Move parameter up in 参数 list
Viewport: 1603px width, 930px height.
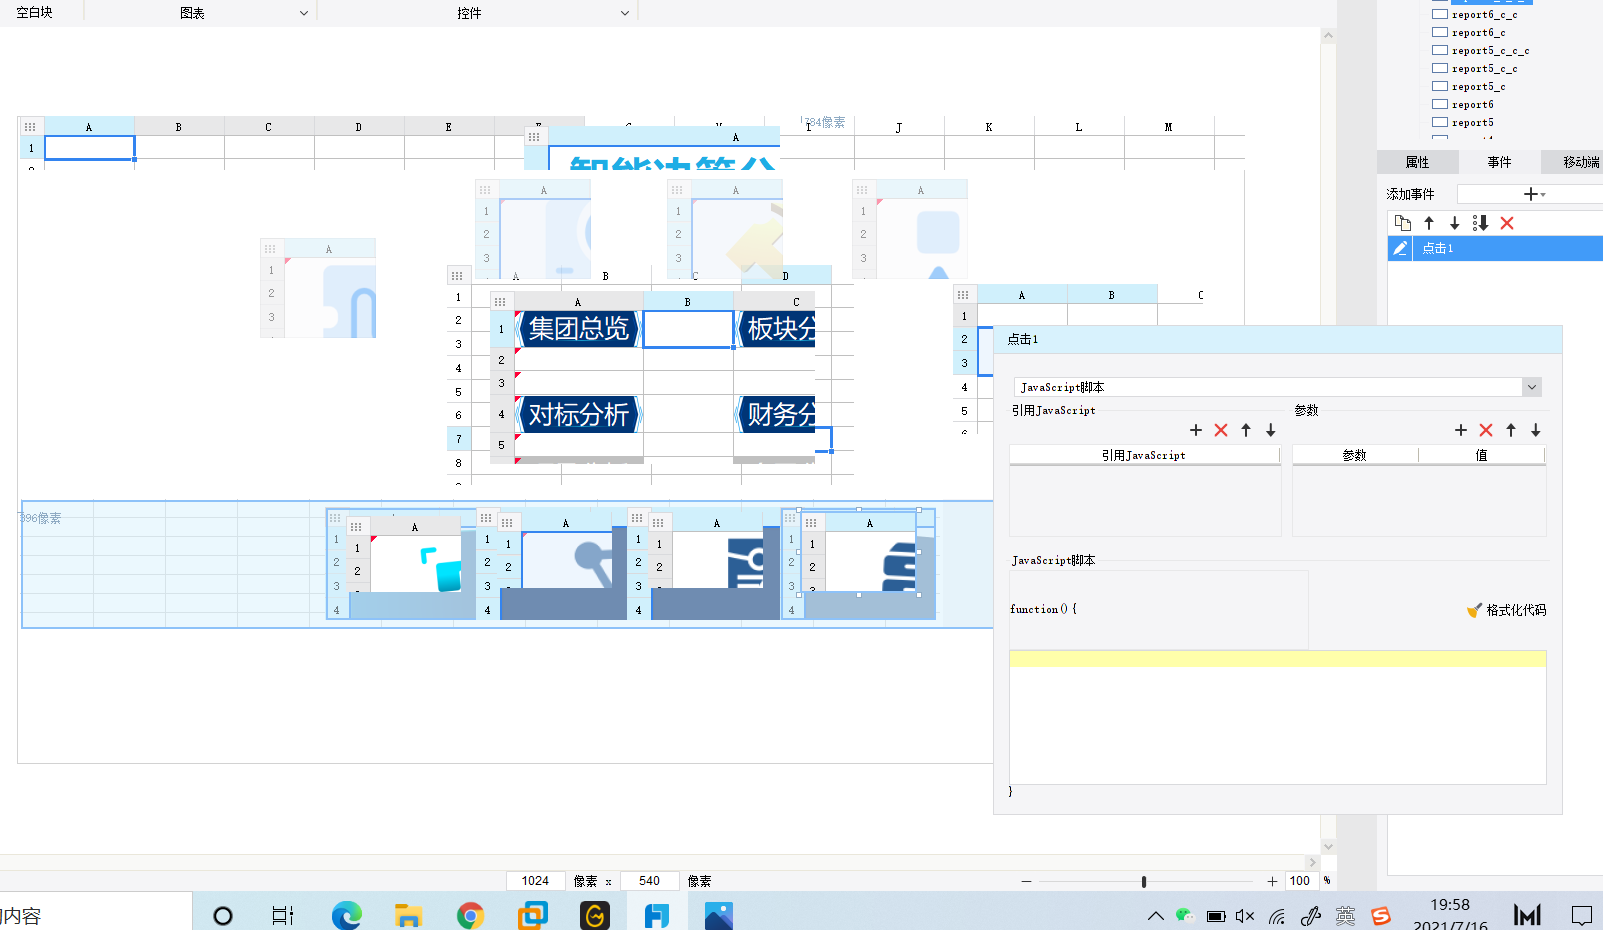[1511, 430]
